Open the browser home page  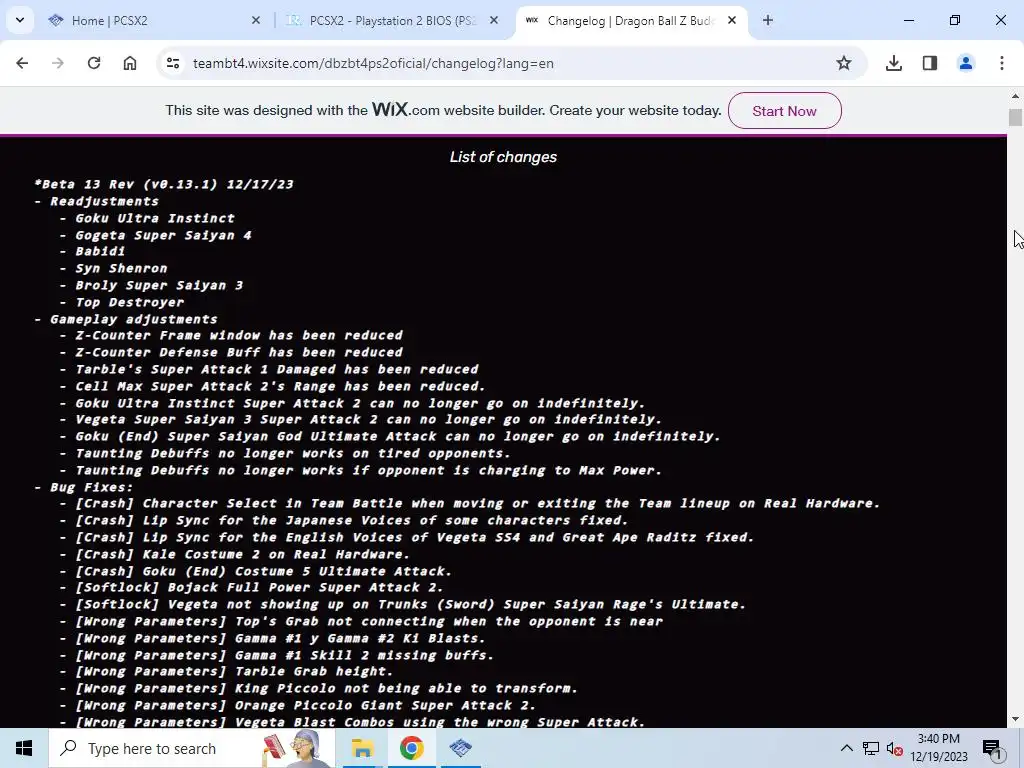pos(130,63)
